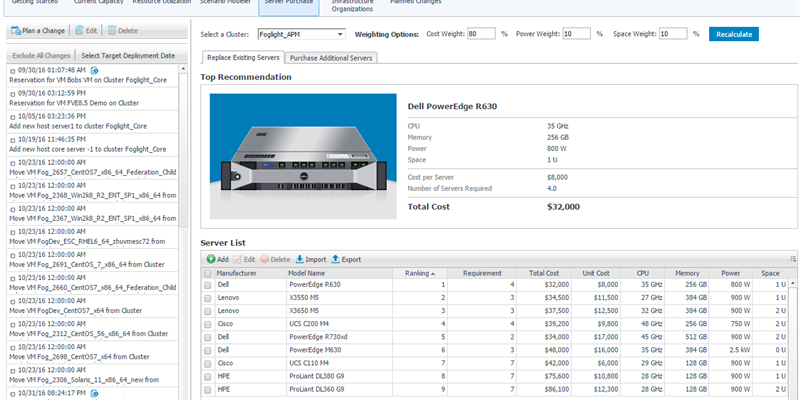Click the Edit pencil icon in Server List

click(238, 259)
